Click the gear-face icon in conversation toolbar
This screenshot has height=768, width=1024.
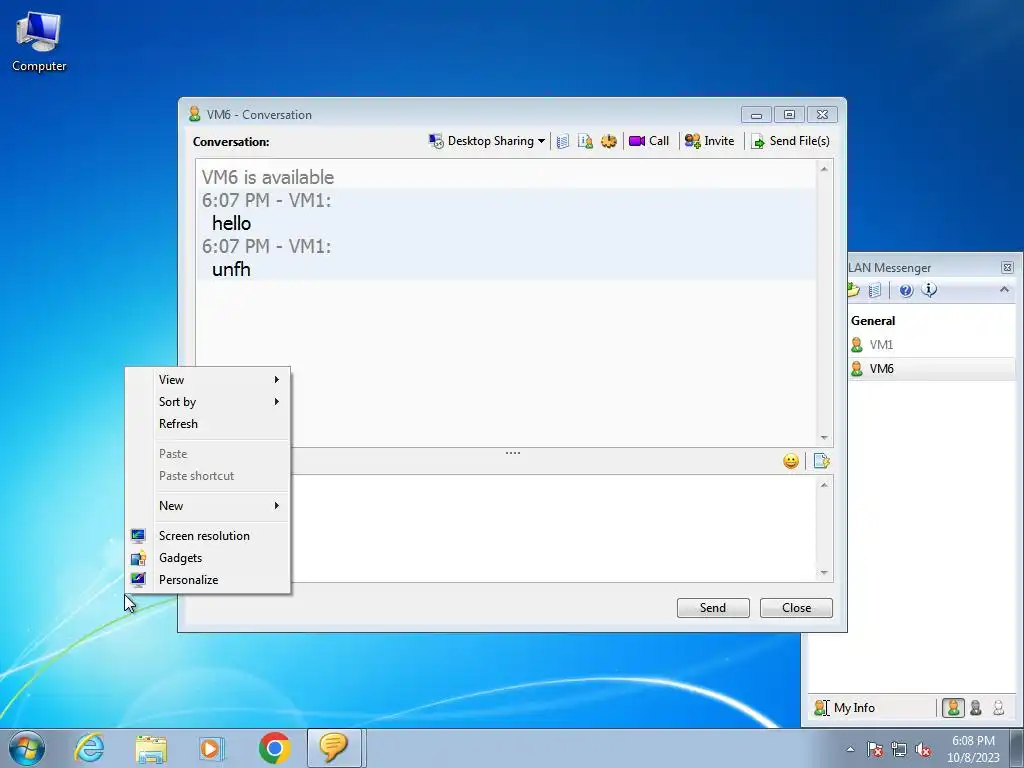tap(609, 141)
